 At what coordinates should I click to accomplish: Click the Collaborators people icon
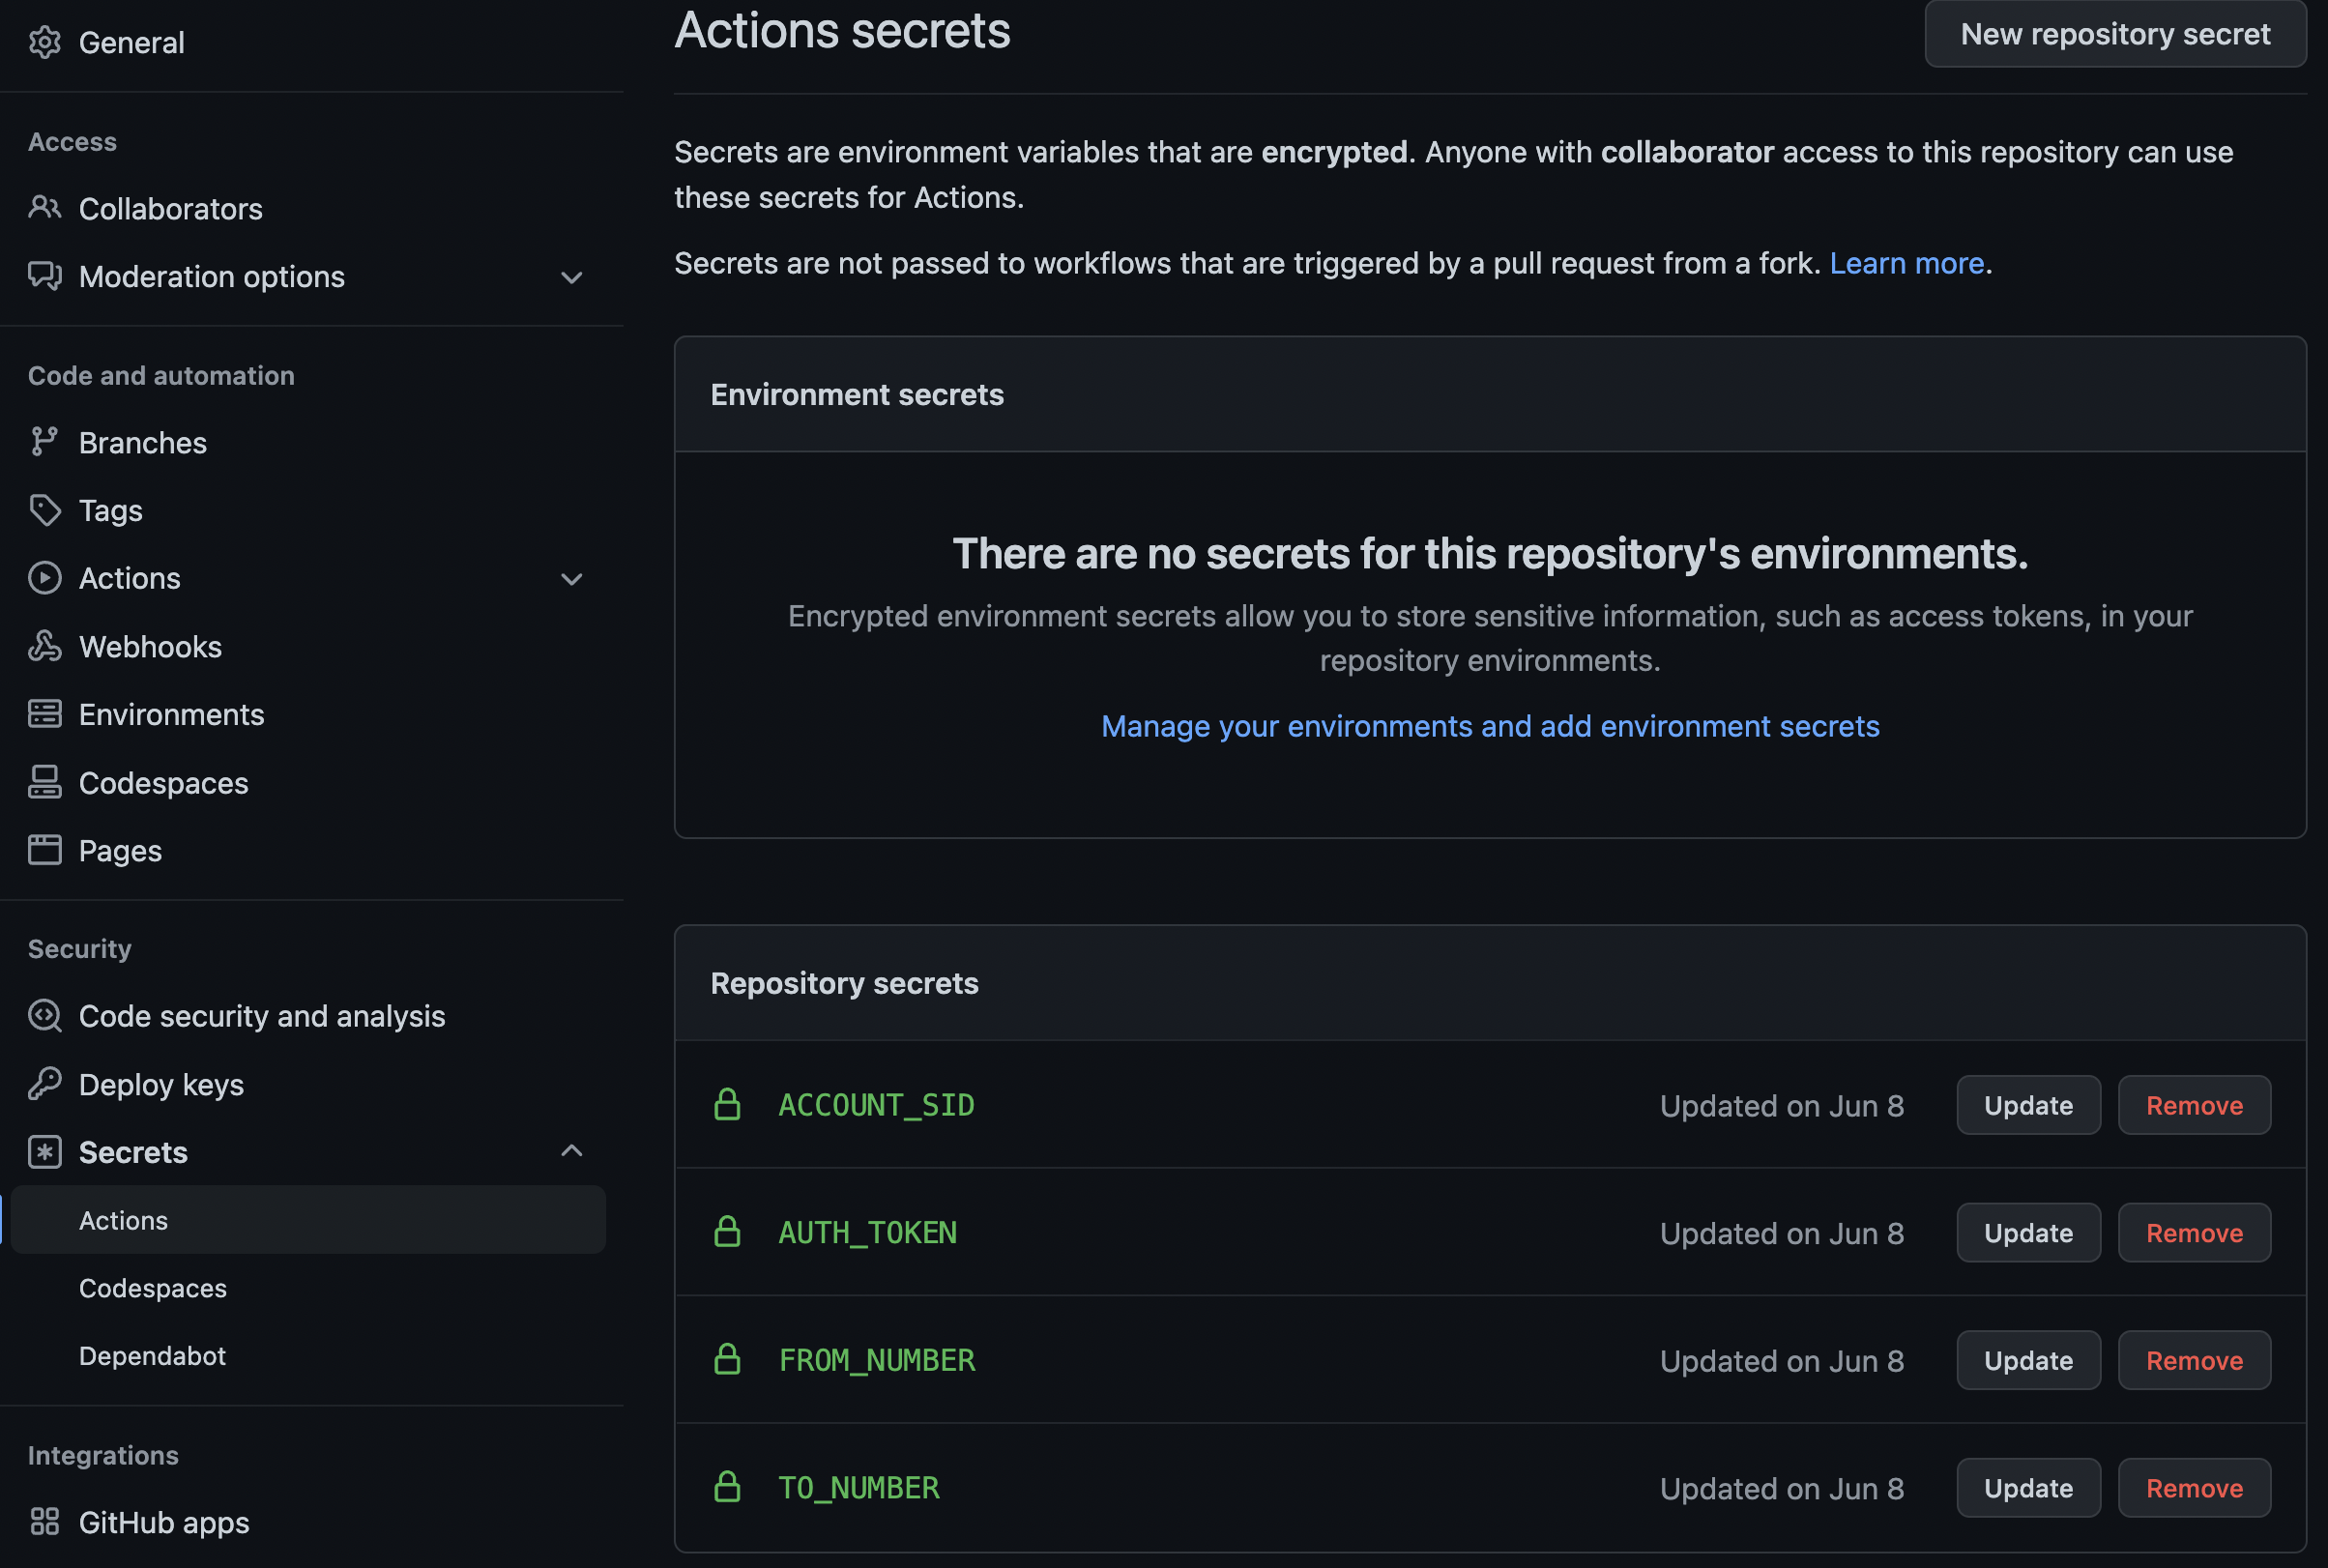tap(44, 208)
